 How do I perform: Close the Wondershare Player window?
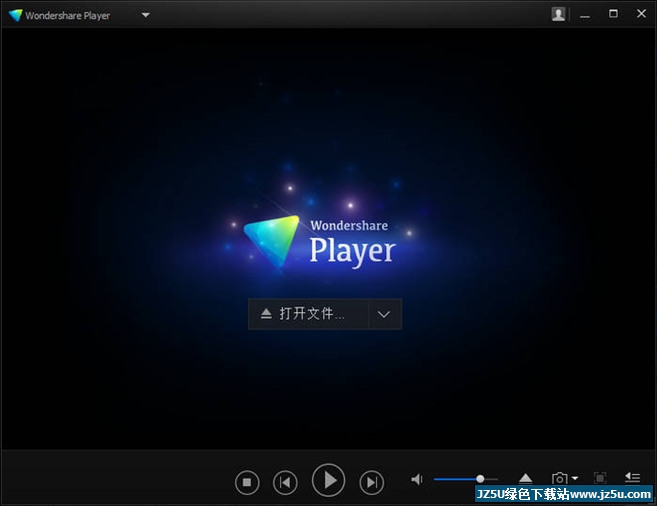pos(641,14)
